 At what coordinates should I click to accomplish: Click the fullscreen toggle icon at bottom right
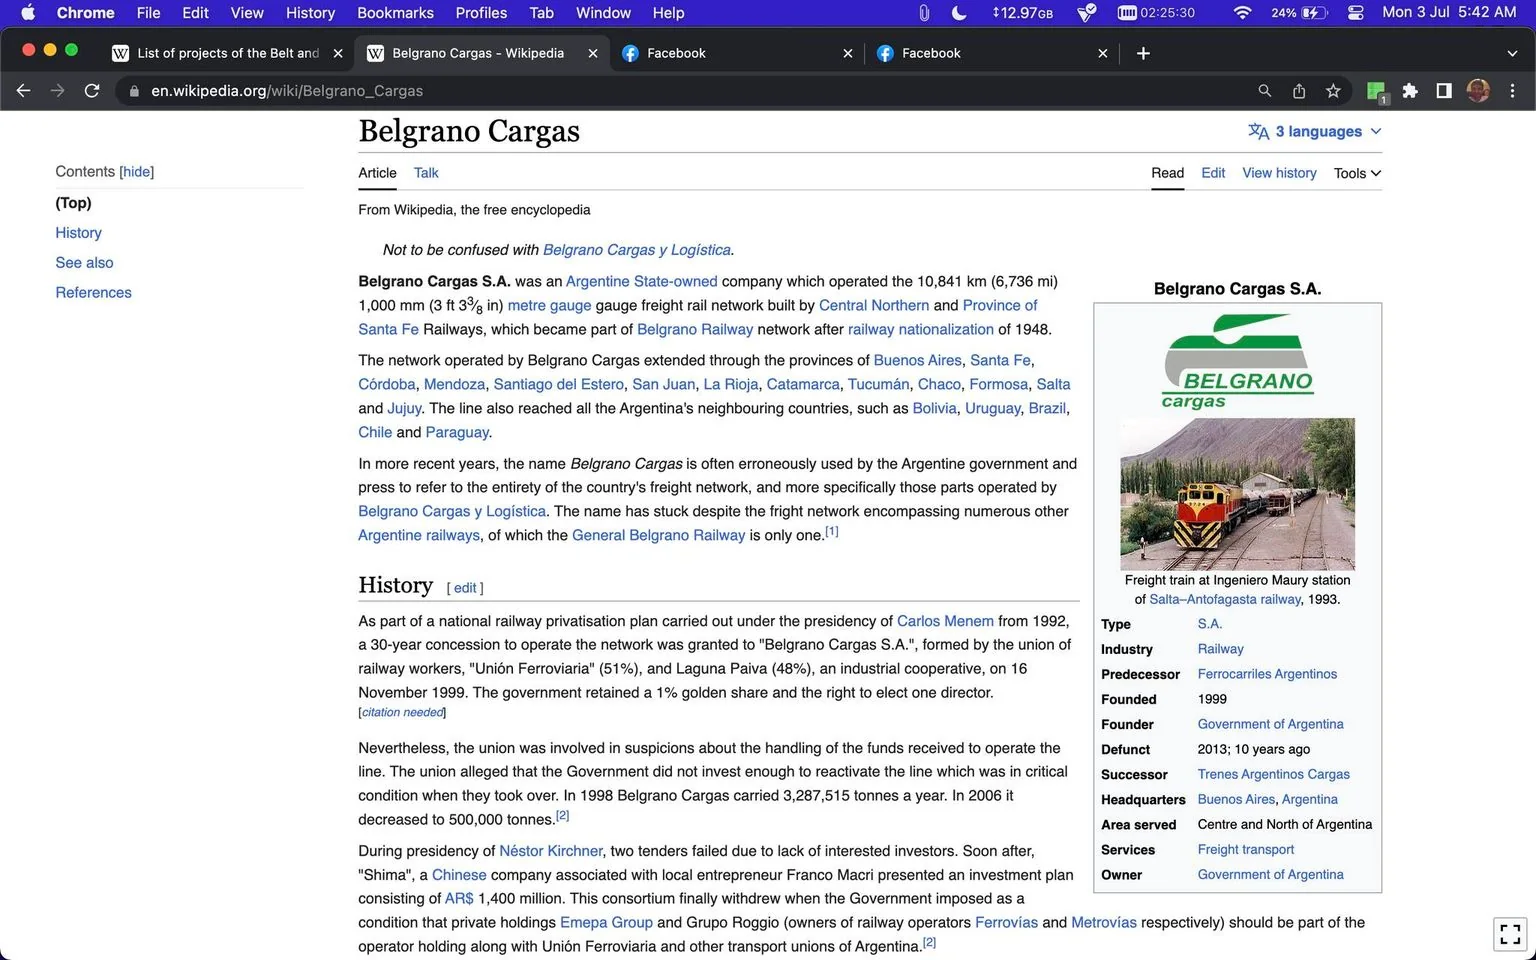coord(1510,935)
